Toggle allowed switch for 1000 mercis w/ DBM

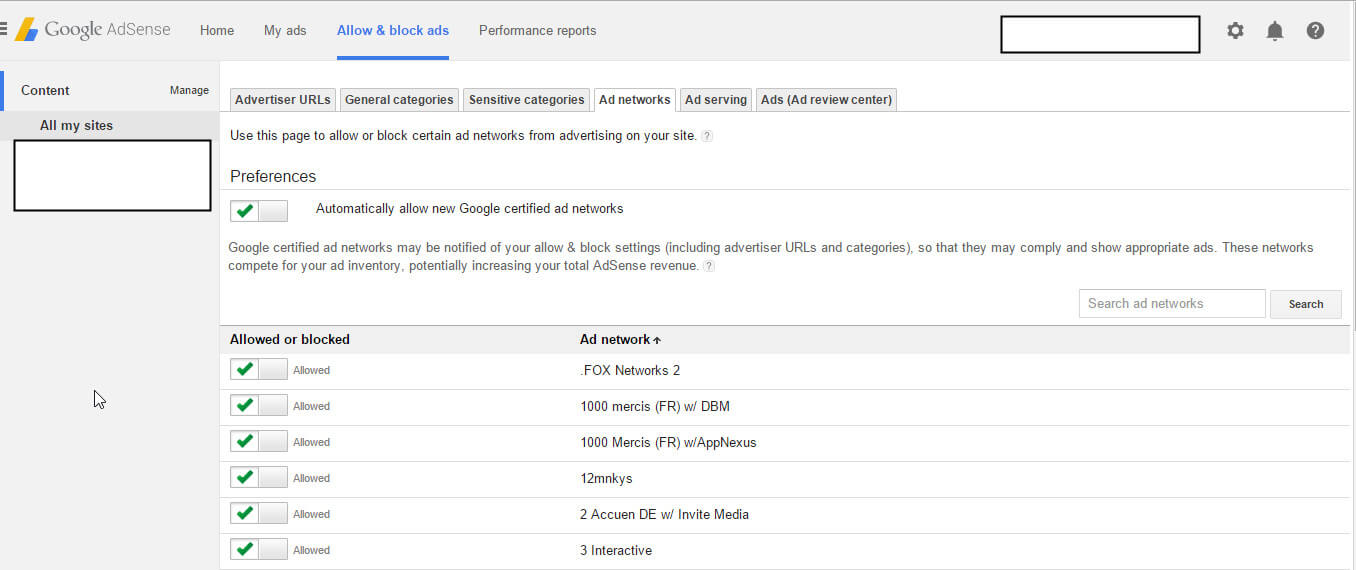pyautogui.click(x=259, y=406)
